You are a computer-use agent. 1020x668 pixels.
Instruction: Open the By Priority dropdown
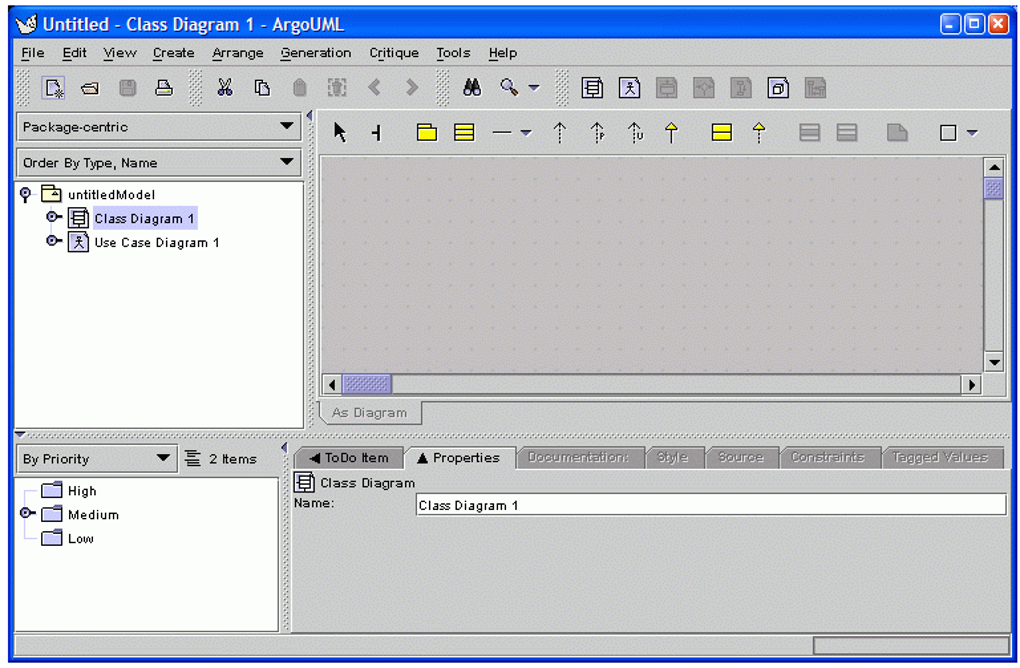[96, 459]
